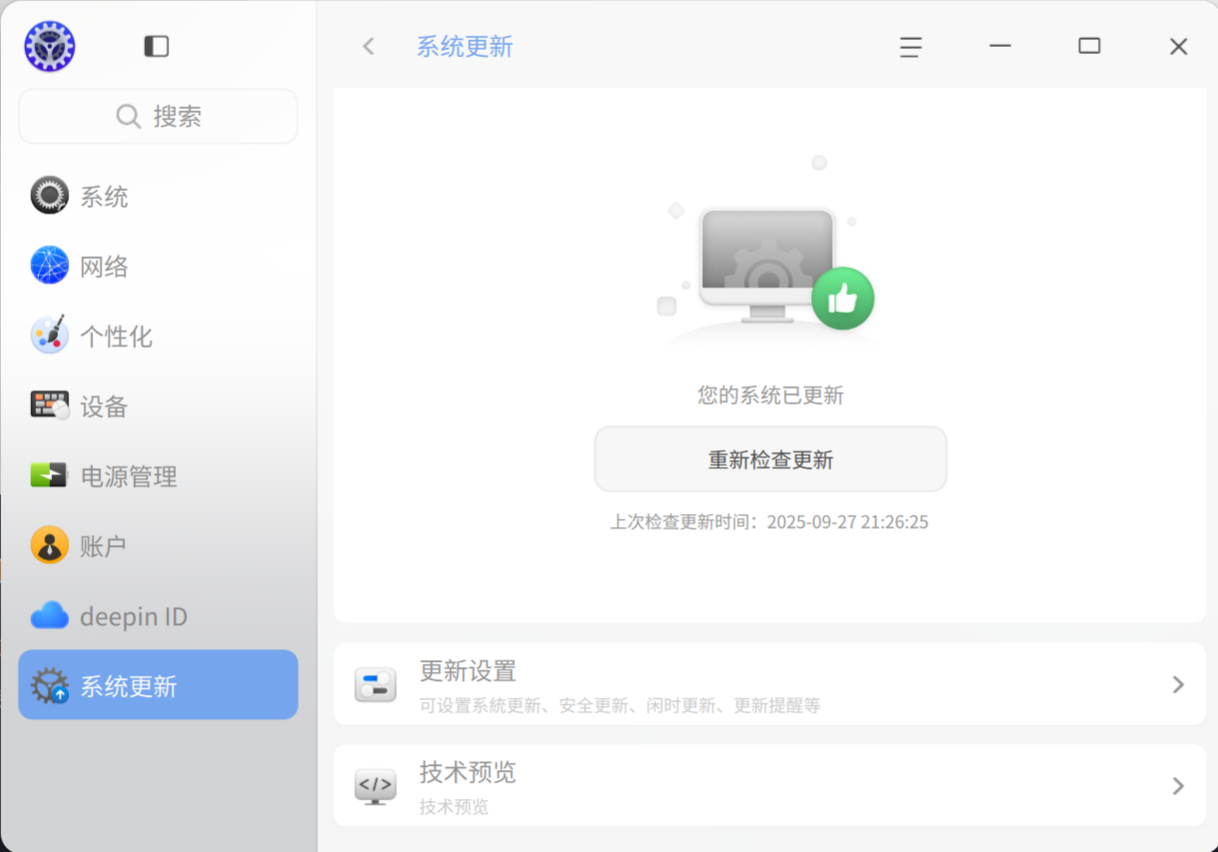Click the 个性化 paint palette icon
The height and width of the screenshot is (852, 1218).
(49, 336)
